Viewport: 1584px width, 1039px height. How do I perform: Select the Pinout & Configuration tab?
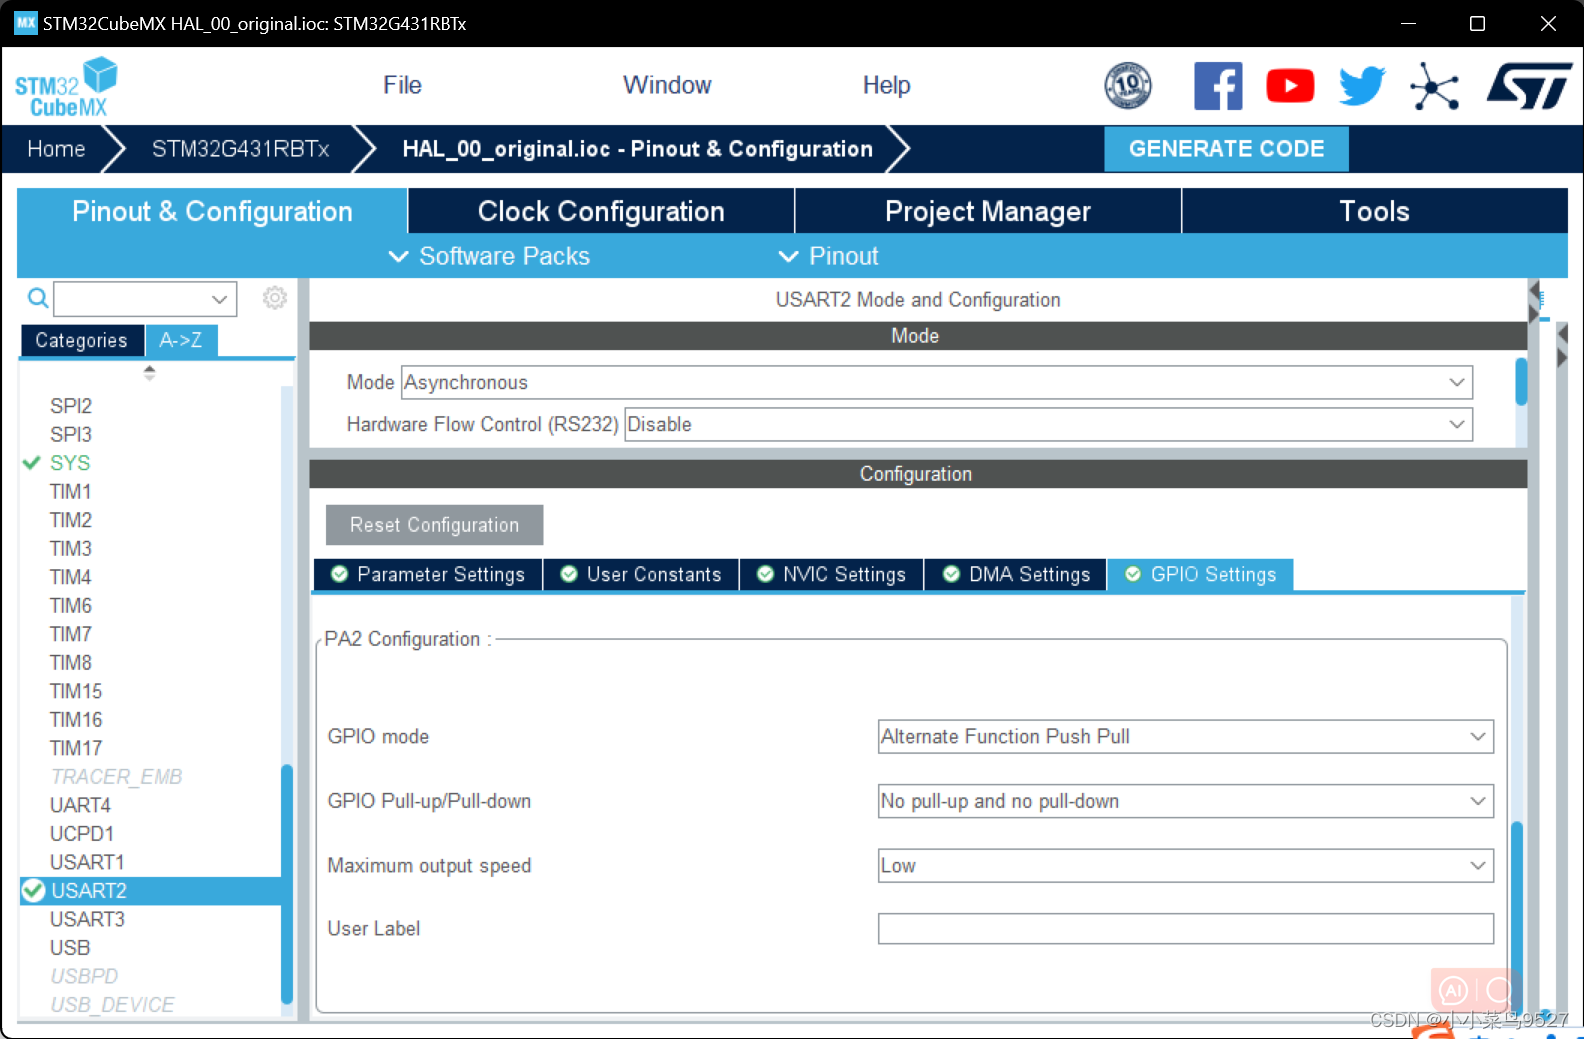click(212, 211)
